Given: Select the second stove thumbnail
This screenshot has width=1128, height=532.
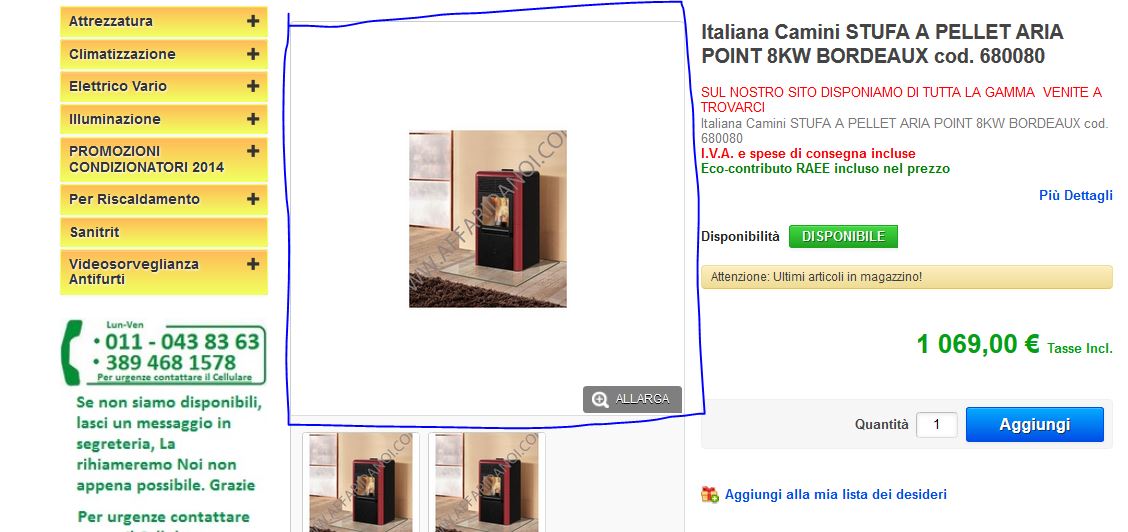Looking at the screenshot, I should click(487, 482).
